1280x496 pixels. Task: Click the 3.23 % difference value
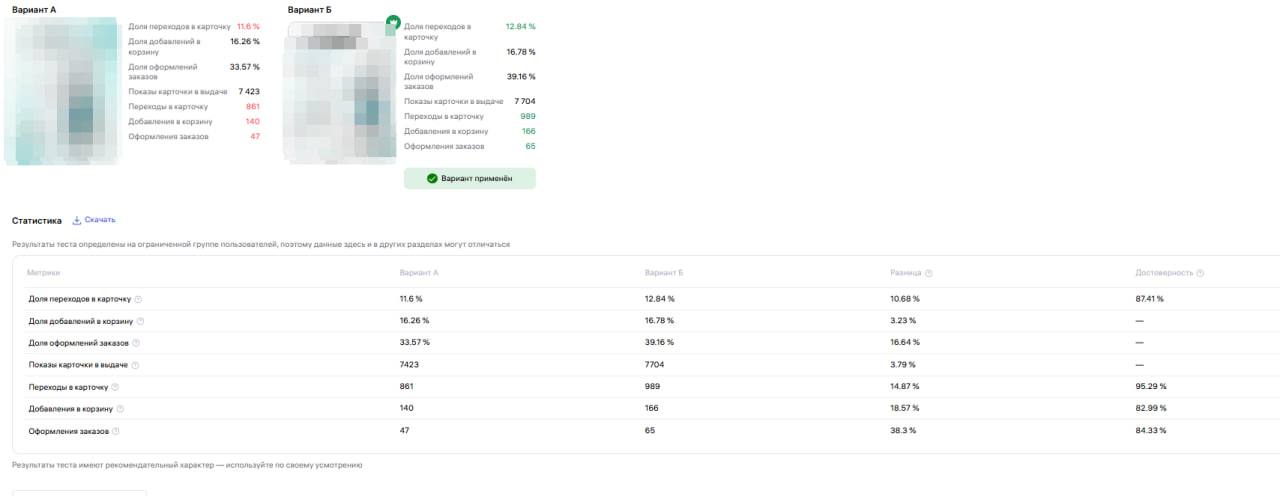click(903, 321)
